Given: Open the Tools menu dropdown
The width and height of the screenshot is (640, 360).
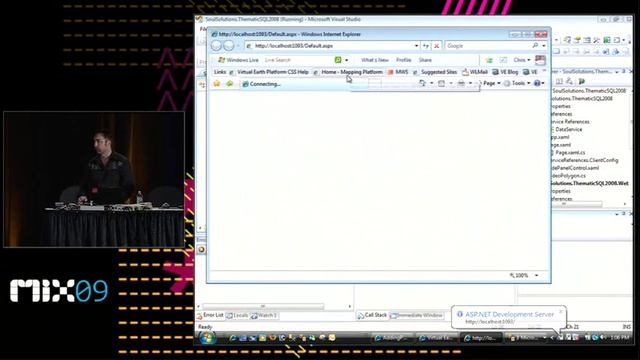Looking at the screenshot, I should coord(517,83).
